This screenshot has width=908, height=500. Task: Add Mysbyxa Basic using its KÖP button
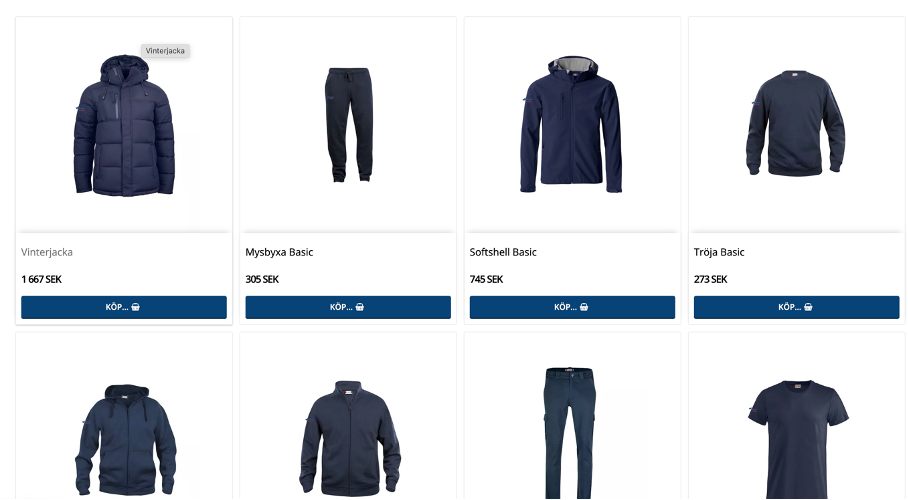(348, 307)
